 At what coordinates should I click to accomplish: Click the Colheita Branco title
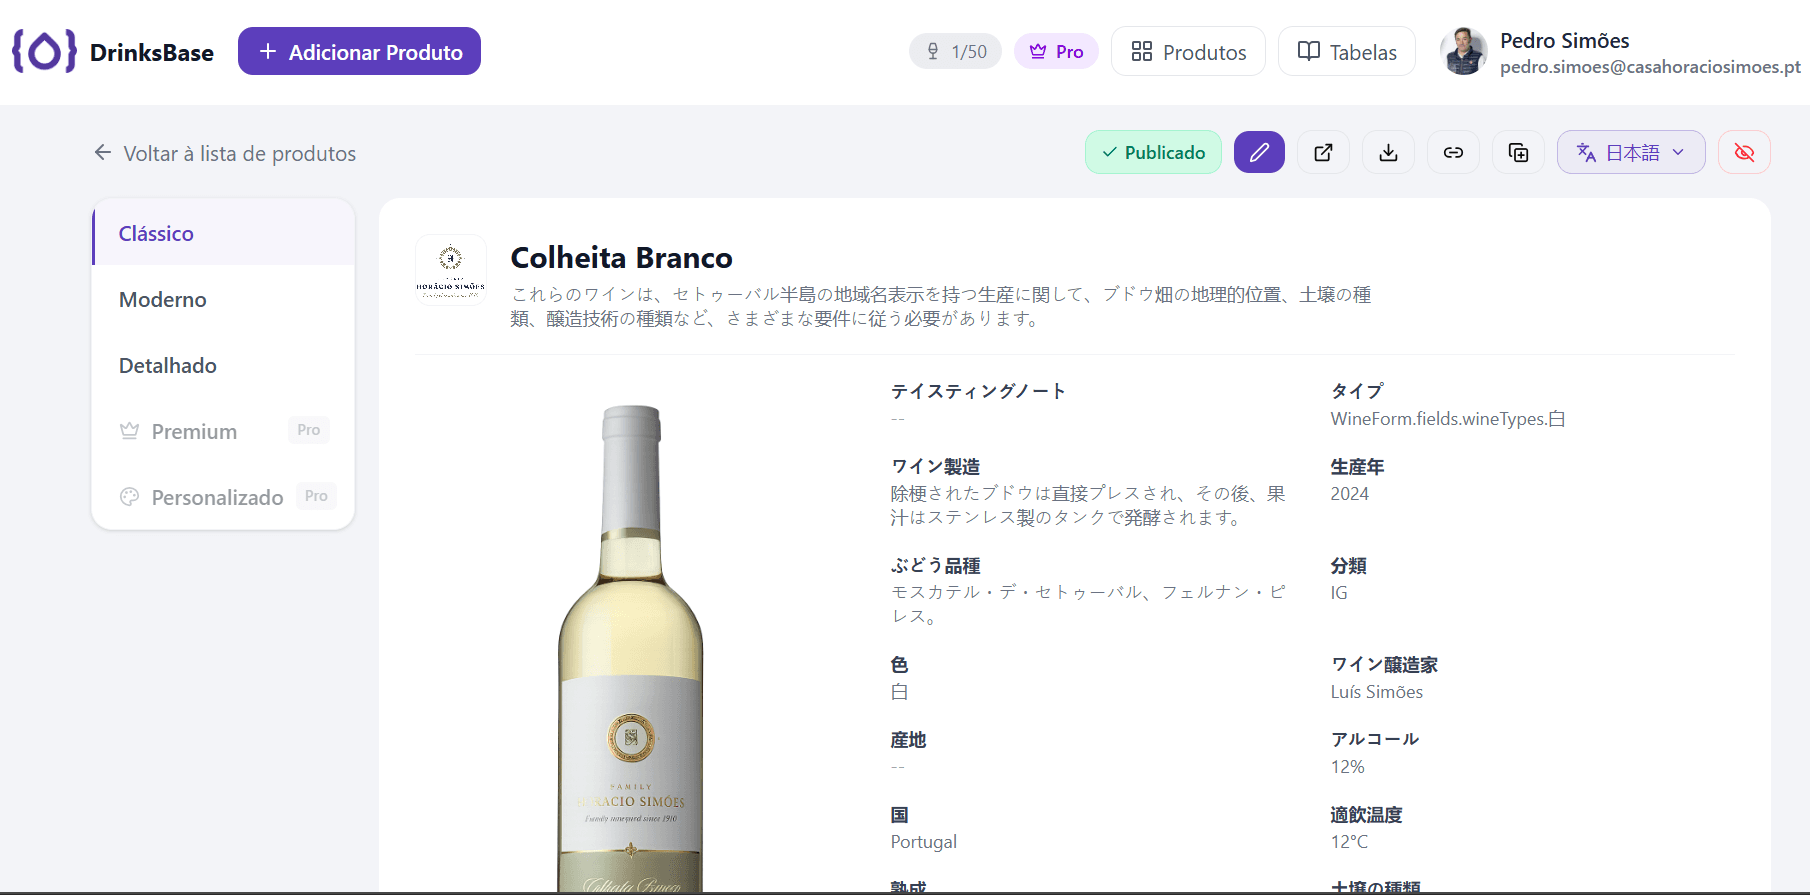tap(621, 258)
